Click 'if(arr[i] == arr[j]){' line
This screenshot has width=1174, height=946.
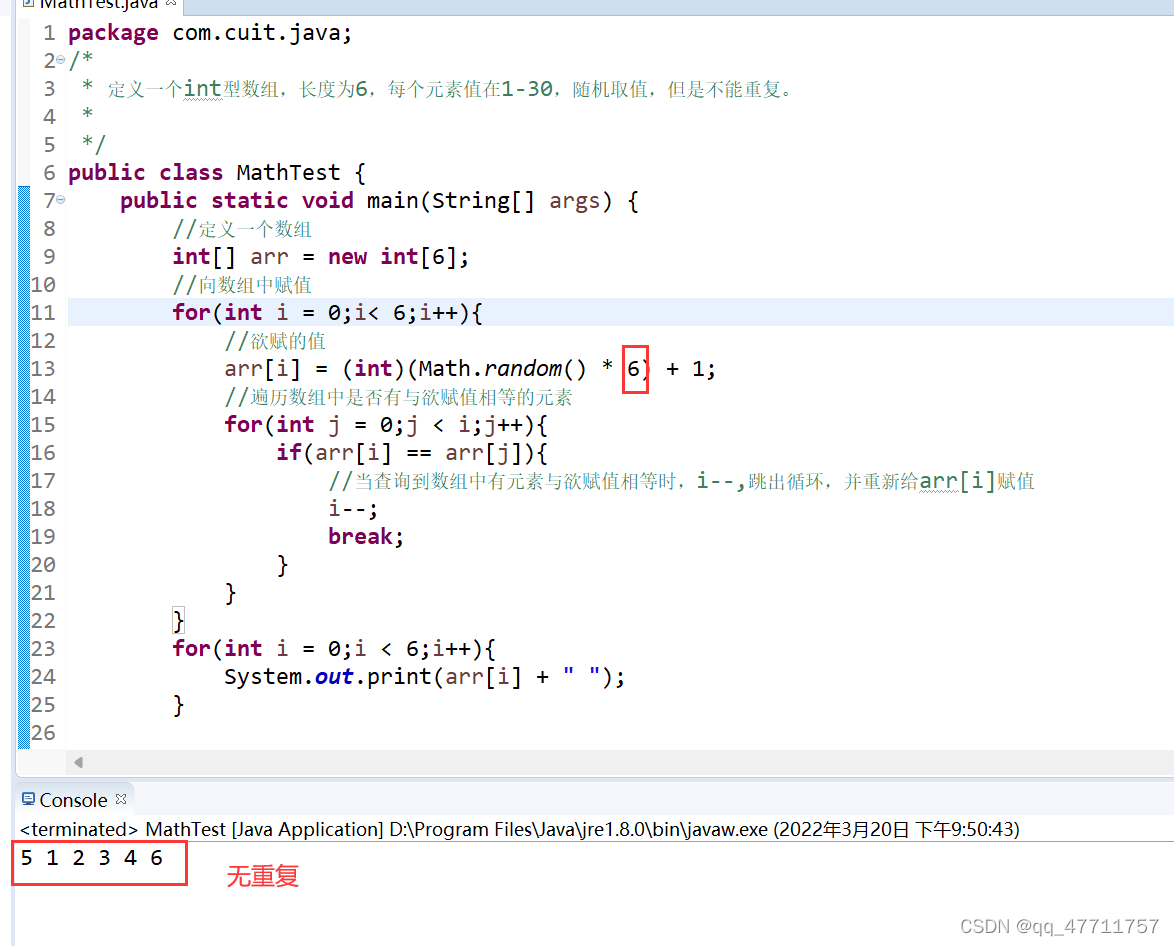412,452
